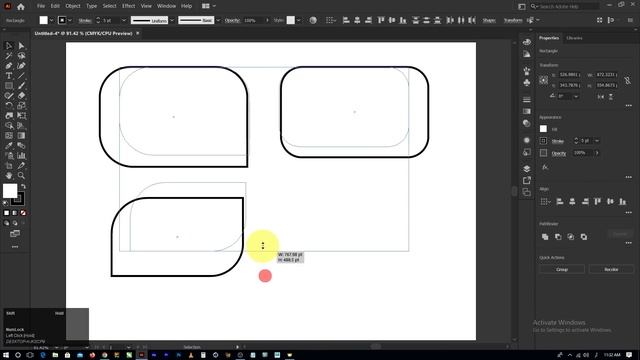Change screen mode in toolbar
The height and width of the screenshot is (360, 640).
click(x=15, y=233)
